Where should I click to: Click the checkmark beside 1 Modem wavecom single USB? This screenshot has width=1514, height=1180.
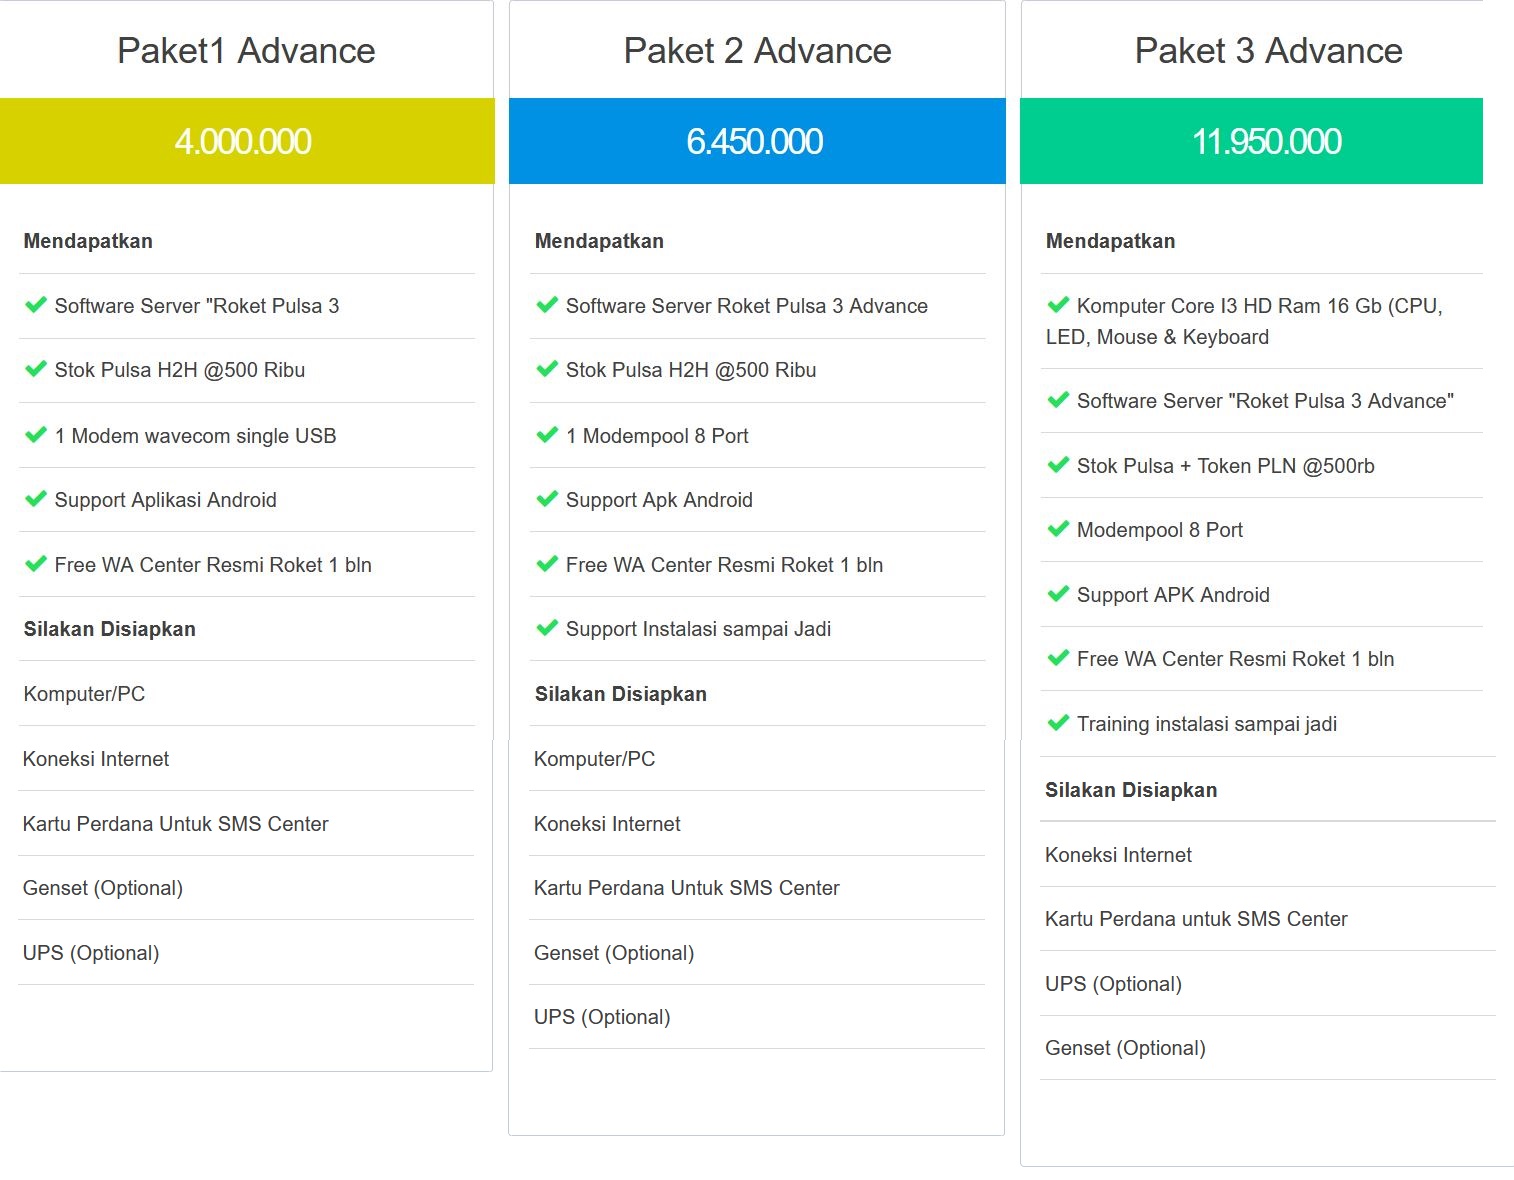tap(36, 435)
